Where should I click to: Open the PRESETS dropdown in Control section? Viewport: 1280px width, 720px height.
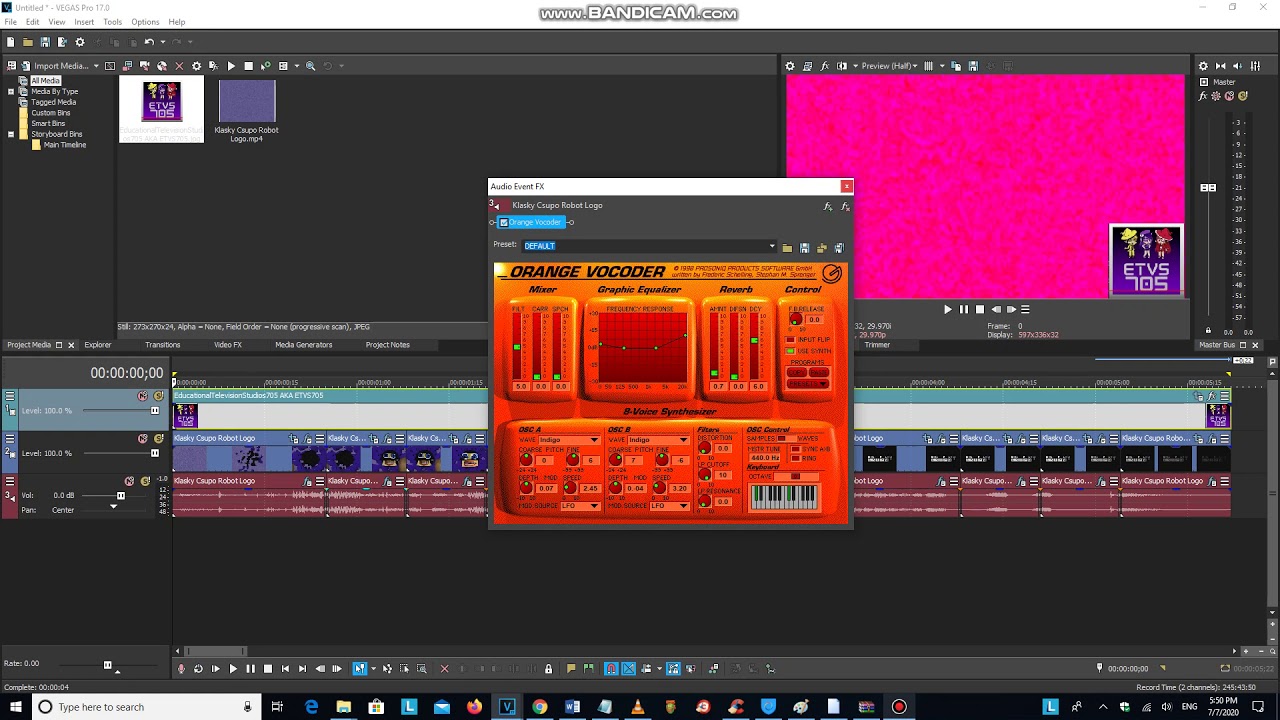point(808,384)
